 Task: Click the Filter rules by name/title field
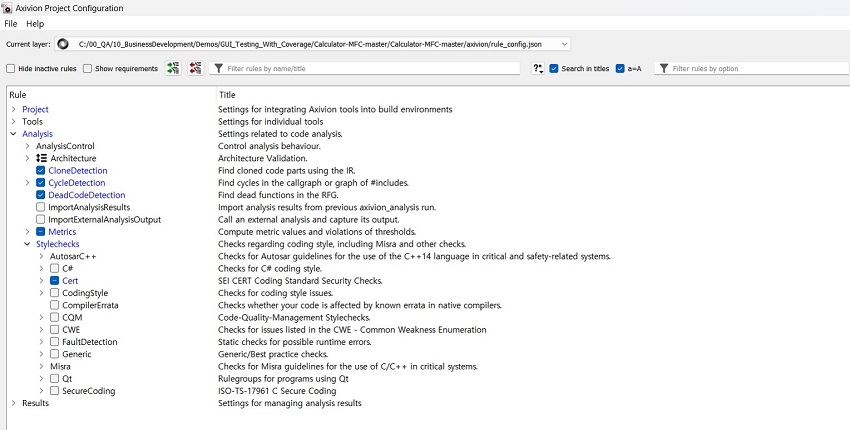(x=370, y=69)
